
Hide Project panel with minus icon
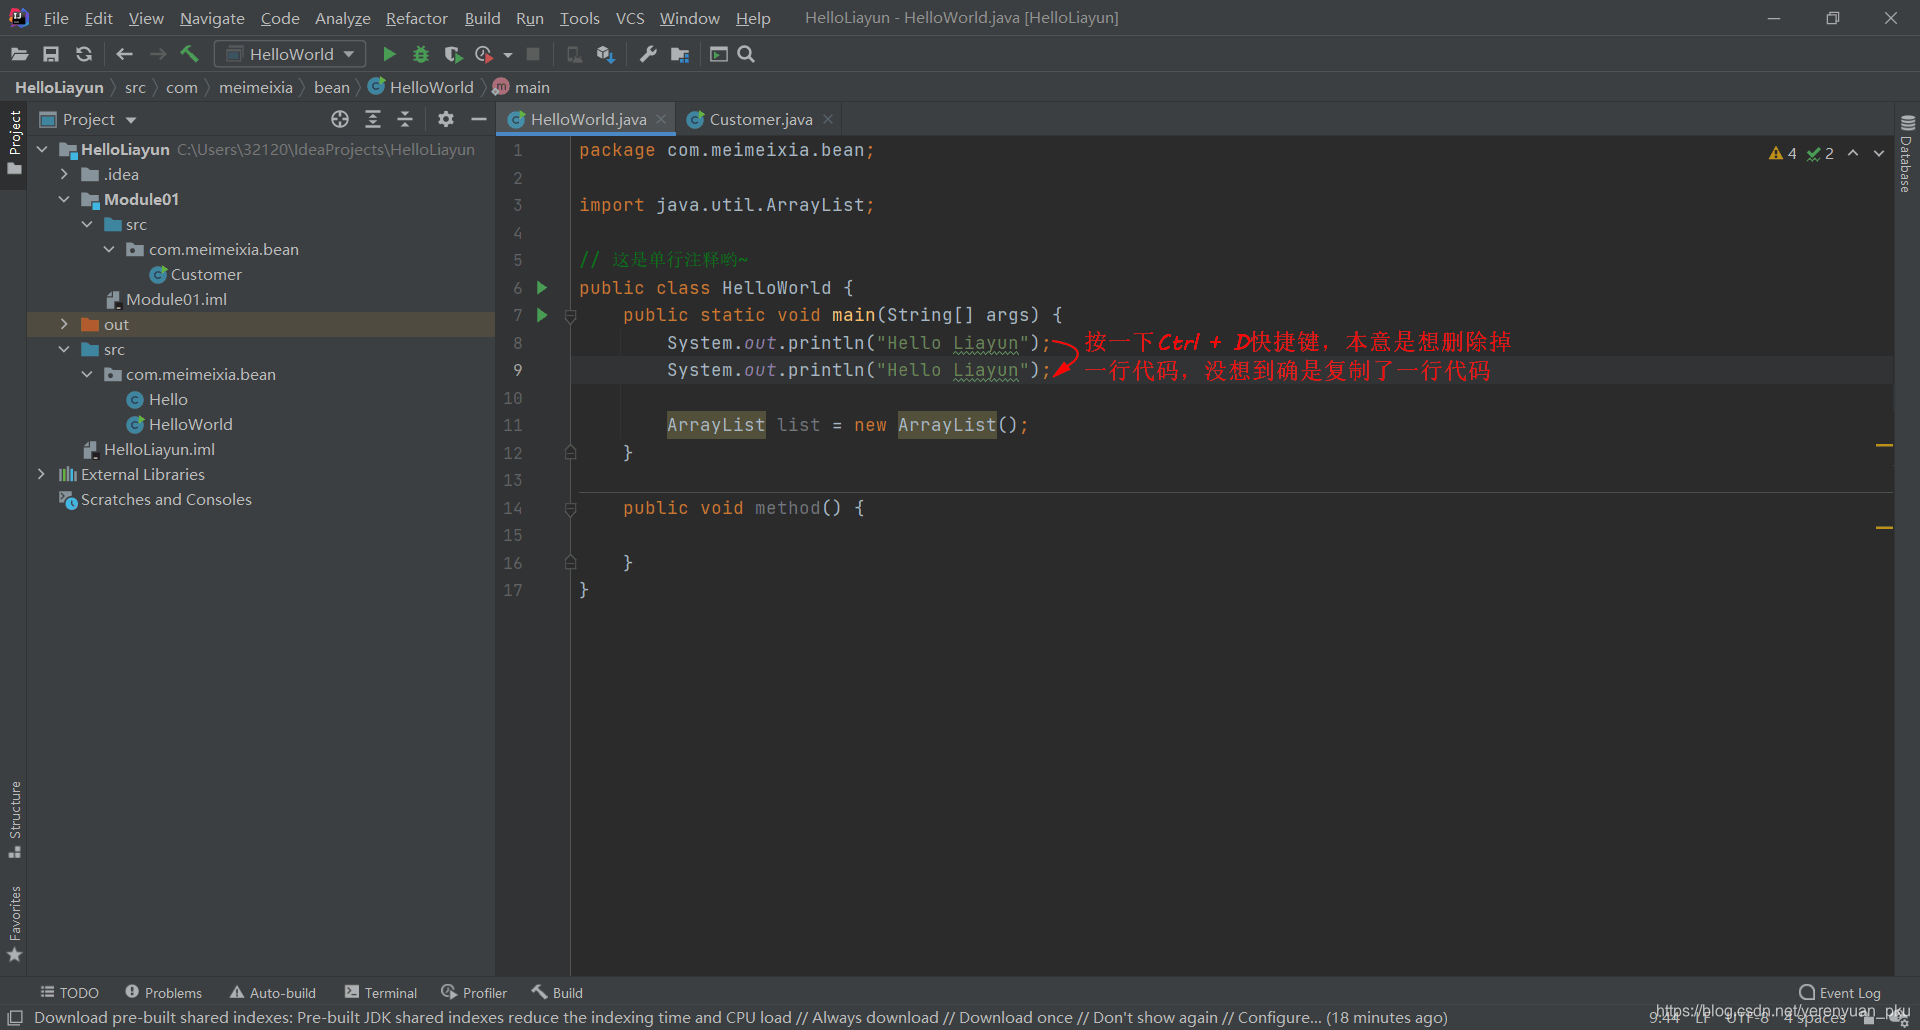pyautogui.click(x=479, y=119)
